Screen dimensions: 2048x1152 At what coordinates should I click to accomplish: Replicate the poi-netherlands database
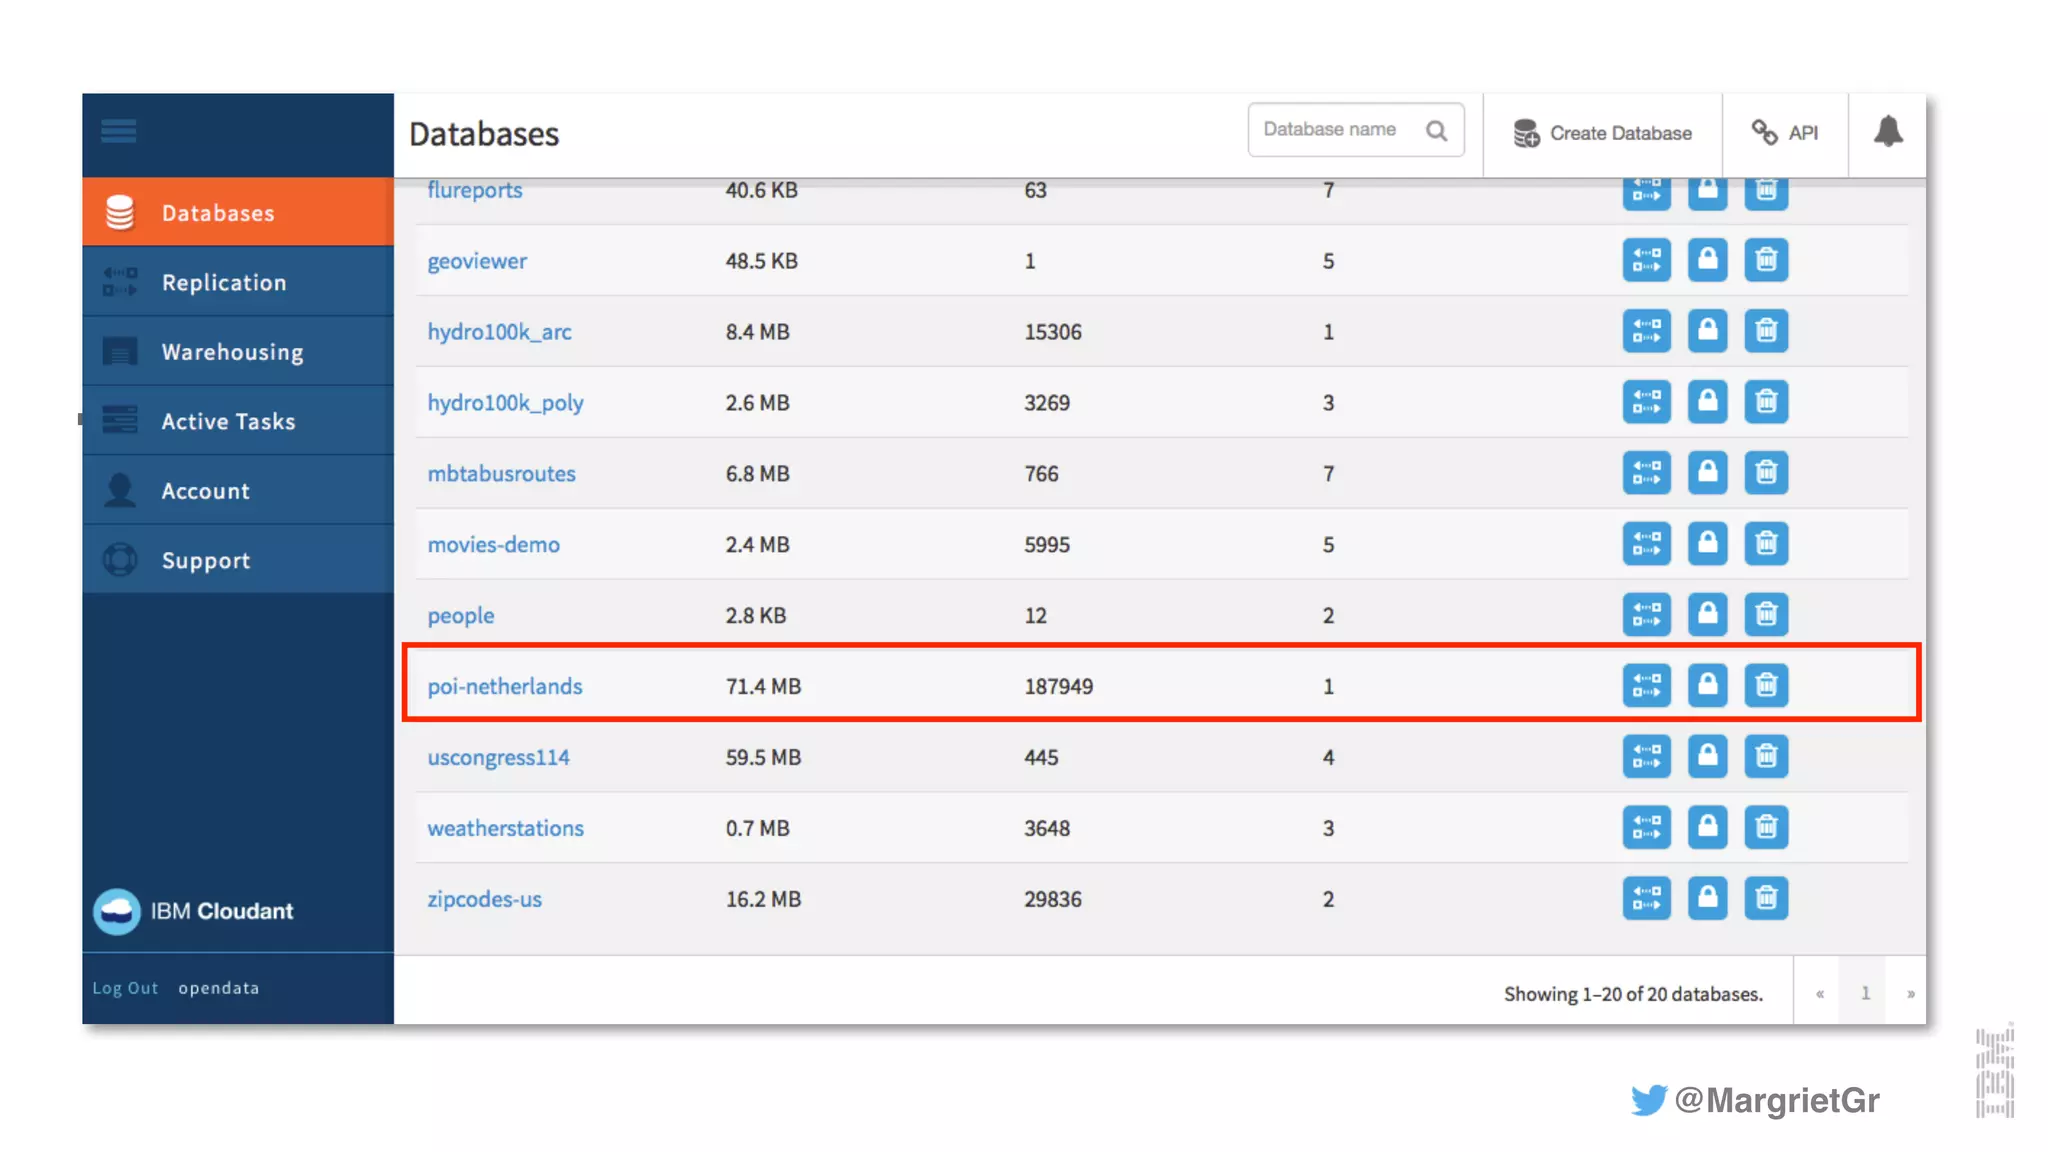coord(1646,685)
